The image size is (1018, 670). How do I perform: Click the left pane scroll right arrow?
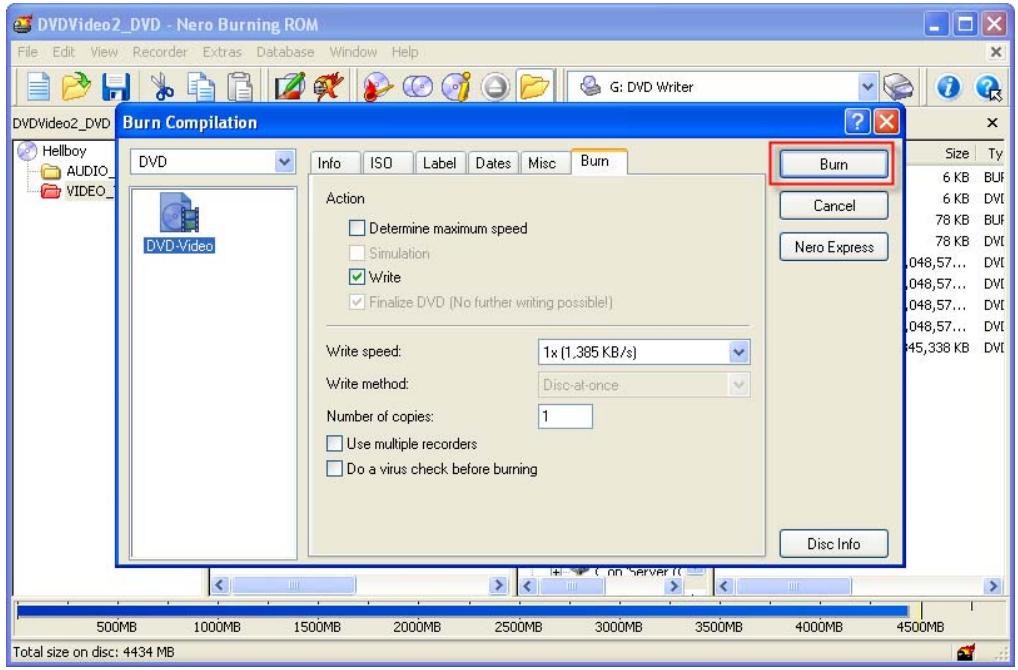pos(499,586)
